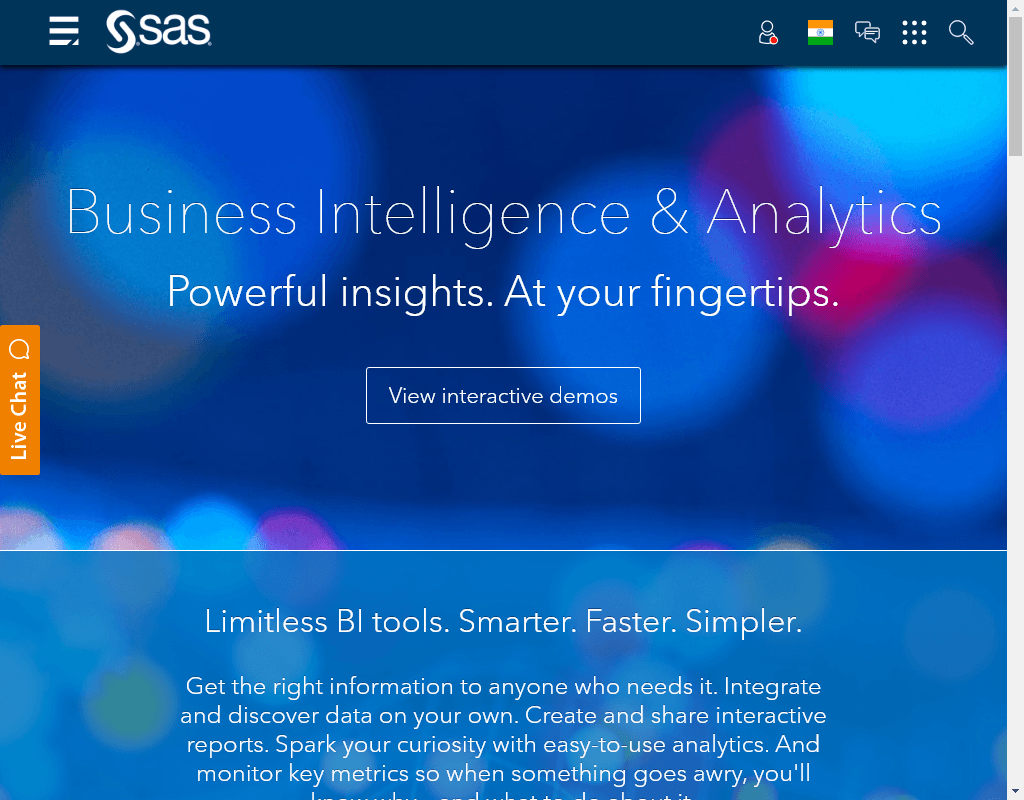Expand the nine-dot apps grid menu
The image size is (1024, 800).
pyautogui.click(x=914, y=32)
